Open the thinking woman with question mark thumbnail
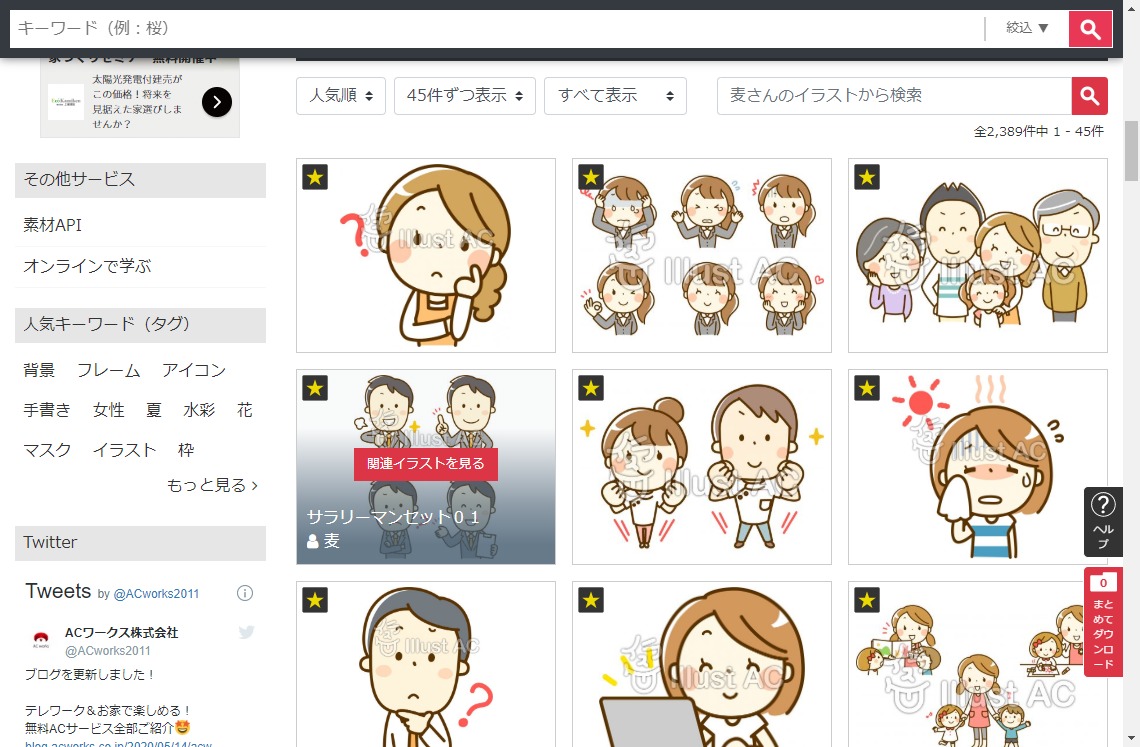Screen dimensions: 1140x747 click(x=426, y=256)
